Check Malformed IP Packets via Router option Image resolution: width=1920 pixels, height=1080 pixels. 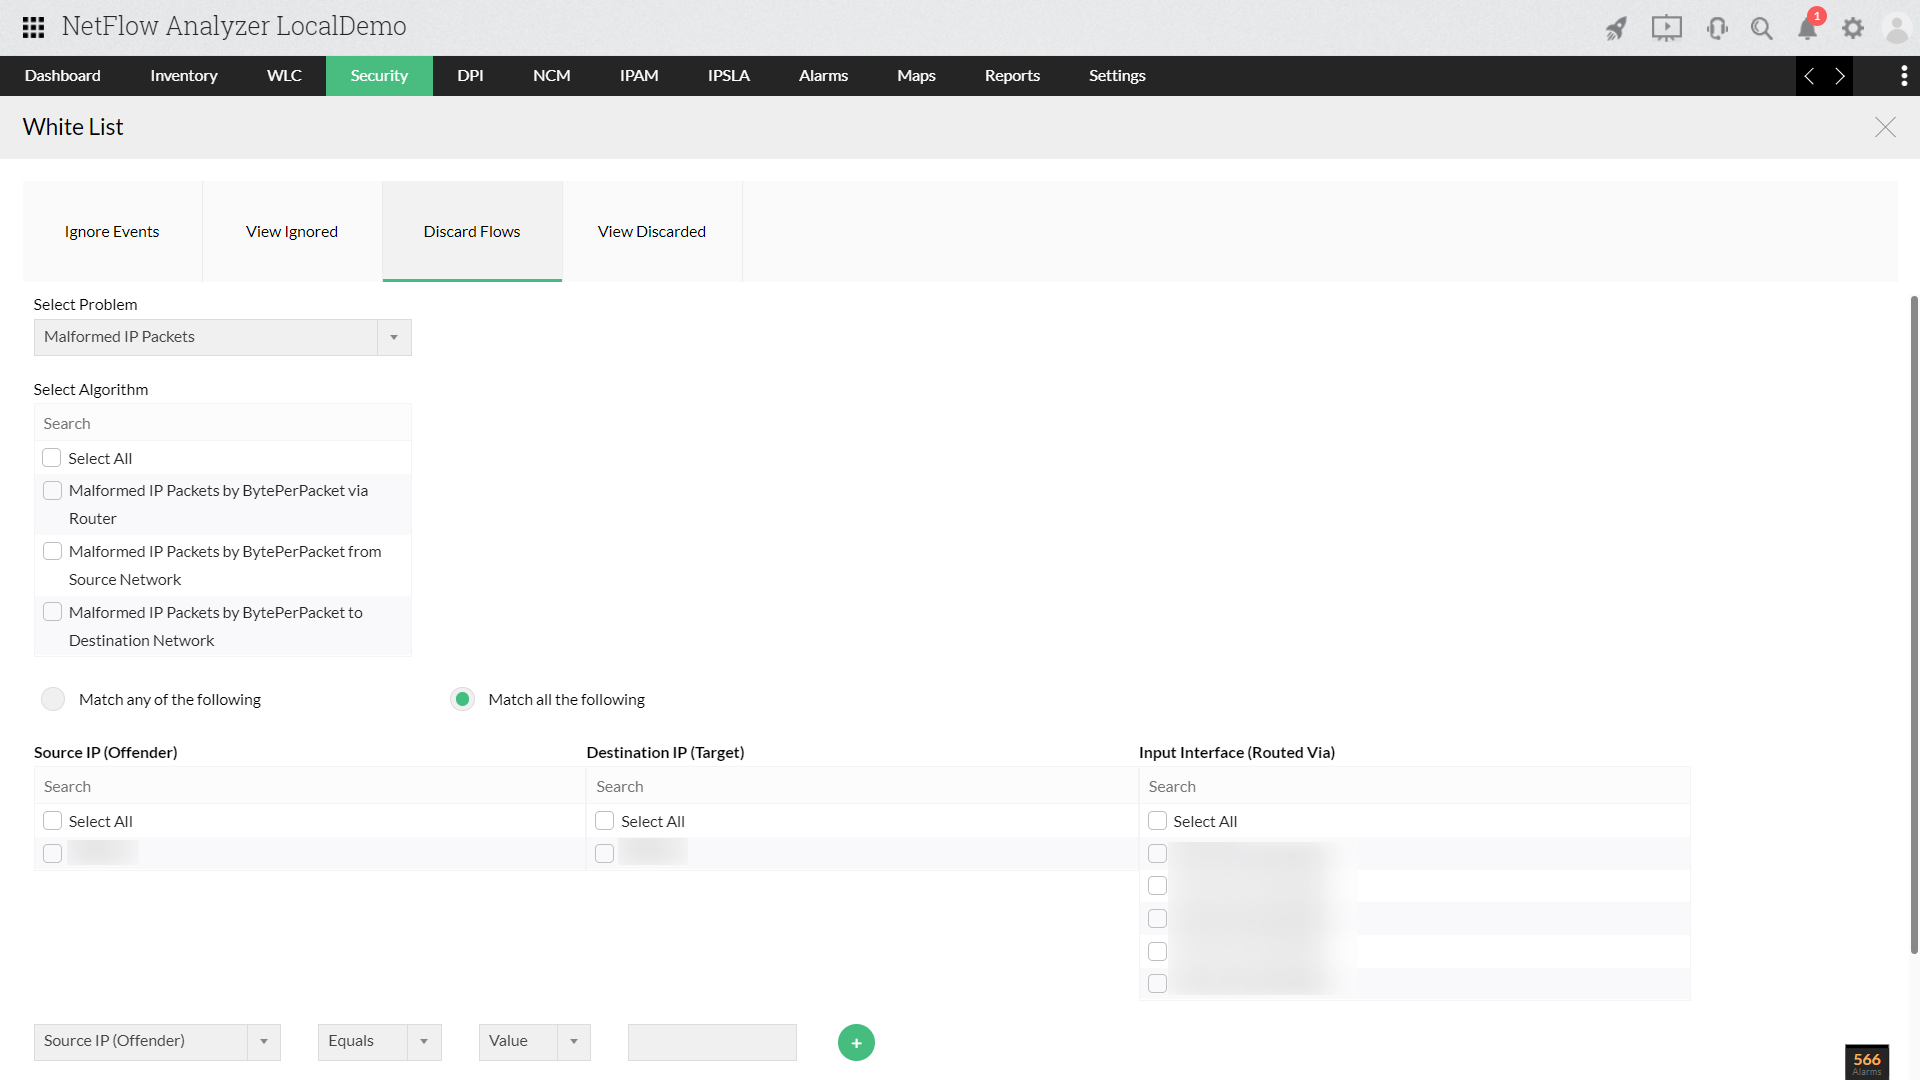point(53,491)
